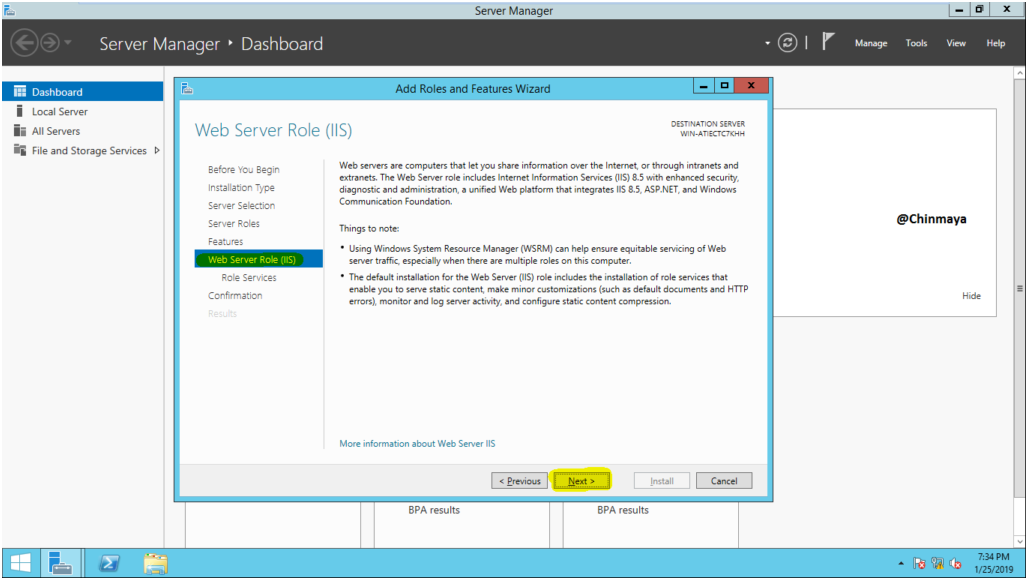Go to the Confirmation wizard step

(x=235, y=296)
